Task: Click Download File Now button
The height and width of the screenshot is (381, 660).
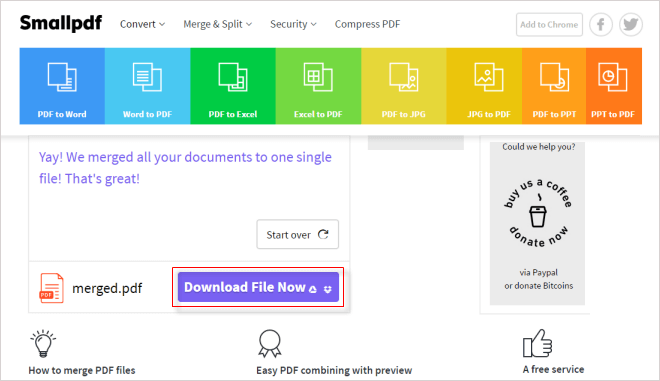Action: 258,287
